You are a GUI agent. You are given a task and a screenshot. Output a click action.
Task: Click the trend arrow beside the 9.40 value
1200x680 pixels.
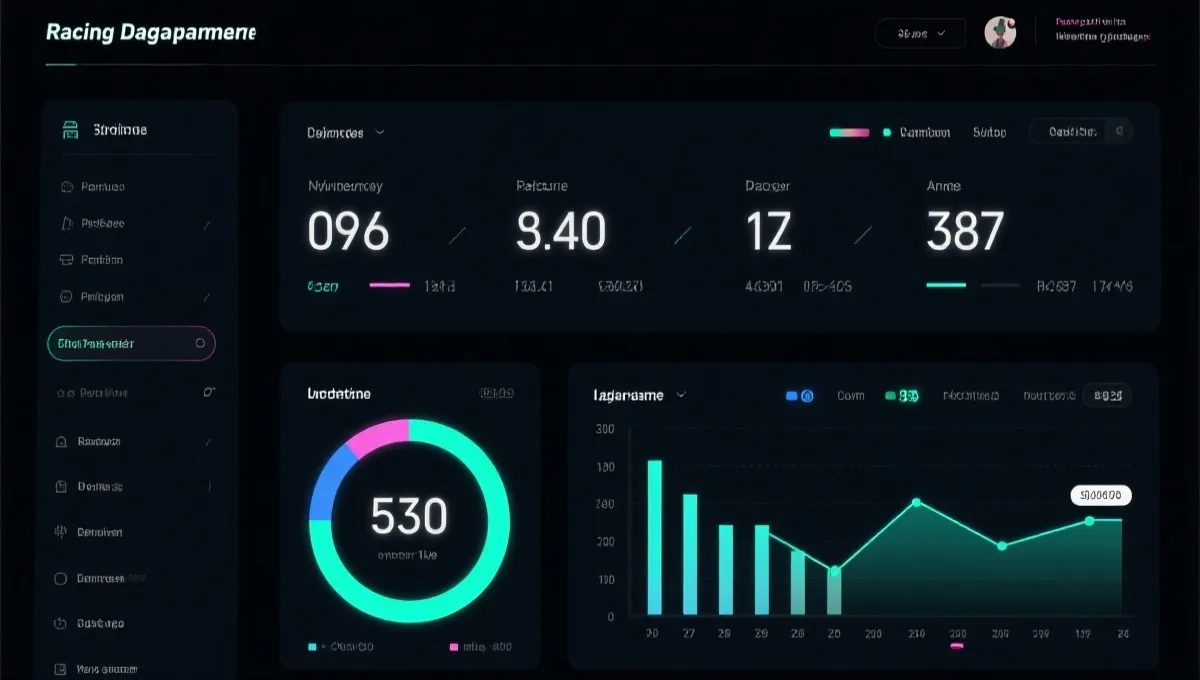point(684,235)
